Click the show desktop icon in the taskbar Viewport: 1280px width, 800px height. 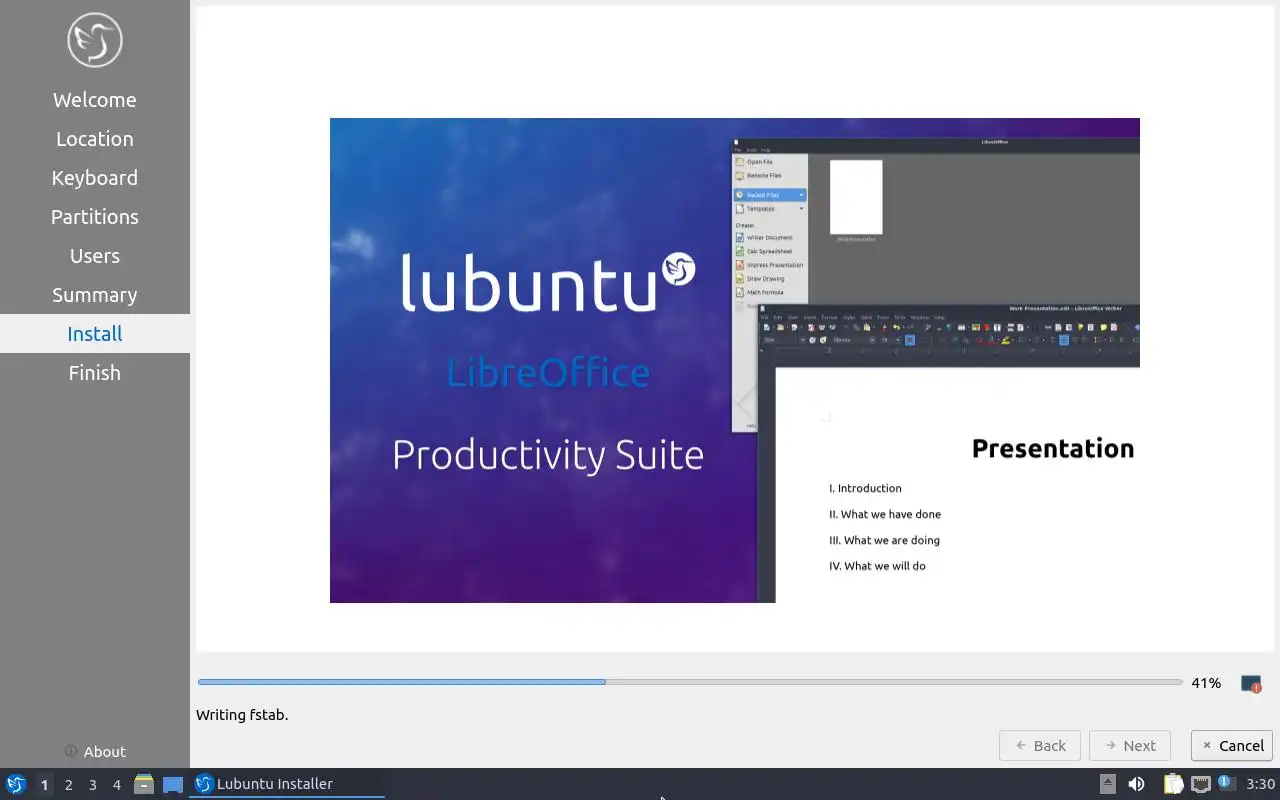(173, 785)
